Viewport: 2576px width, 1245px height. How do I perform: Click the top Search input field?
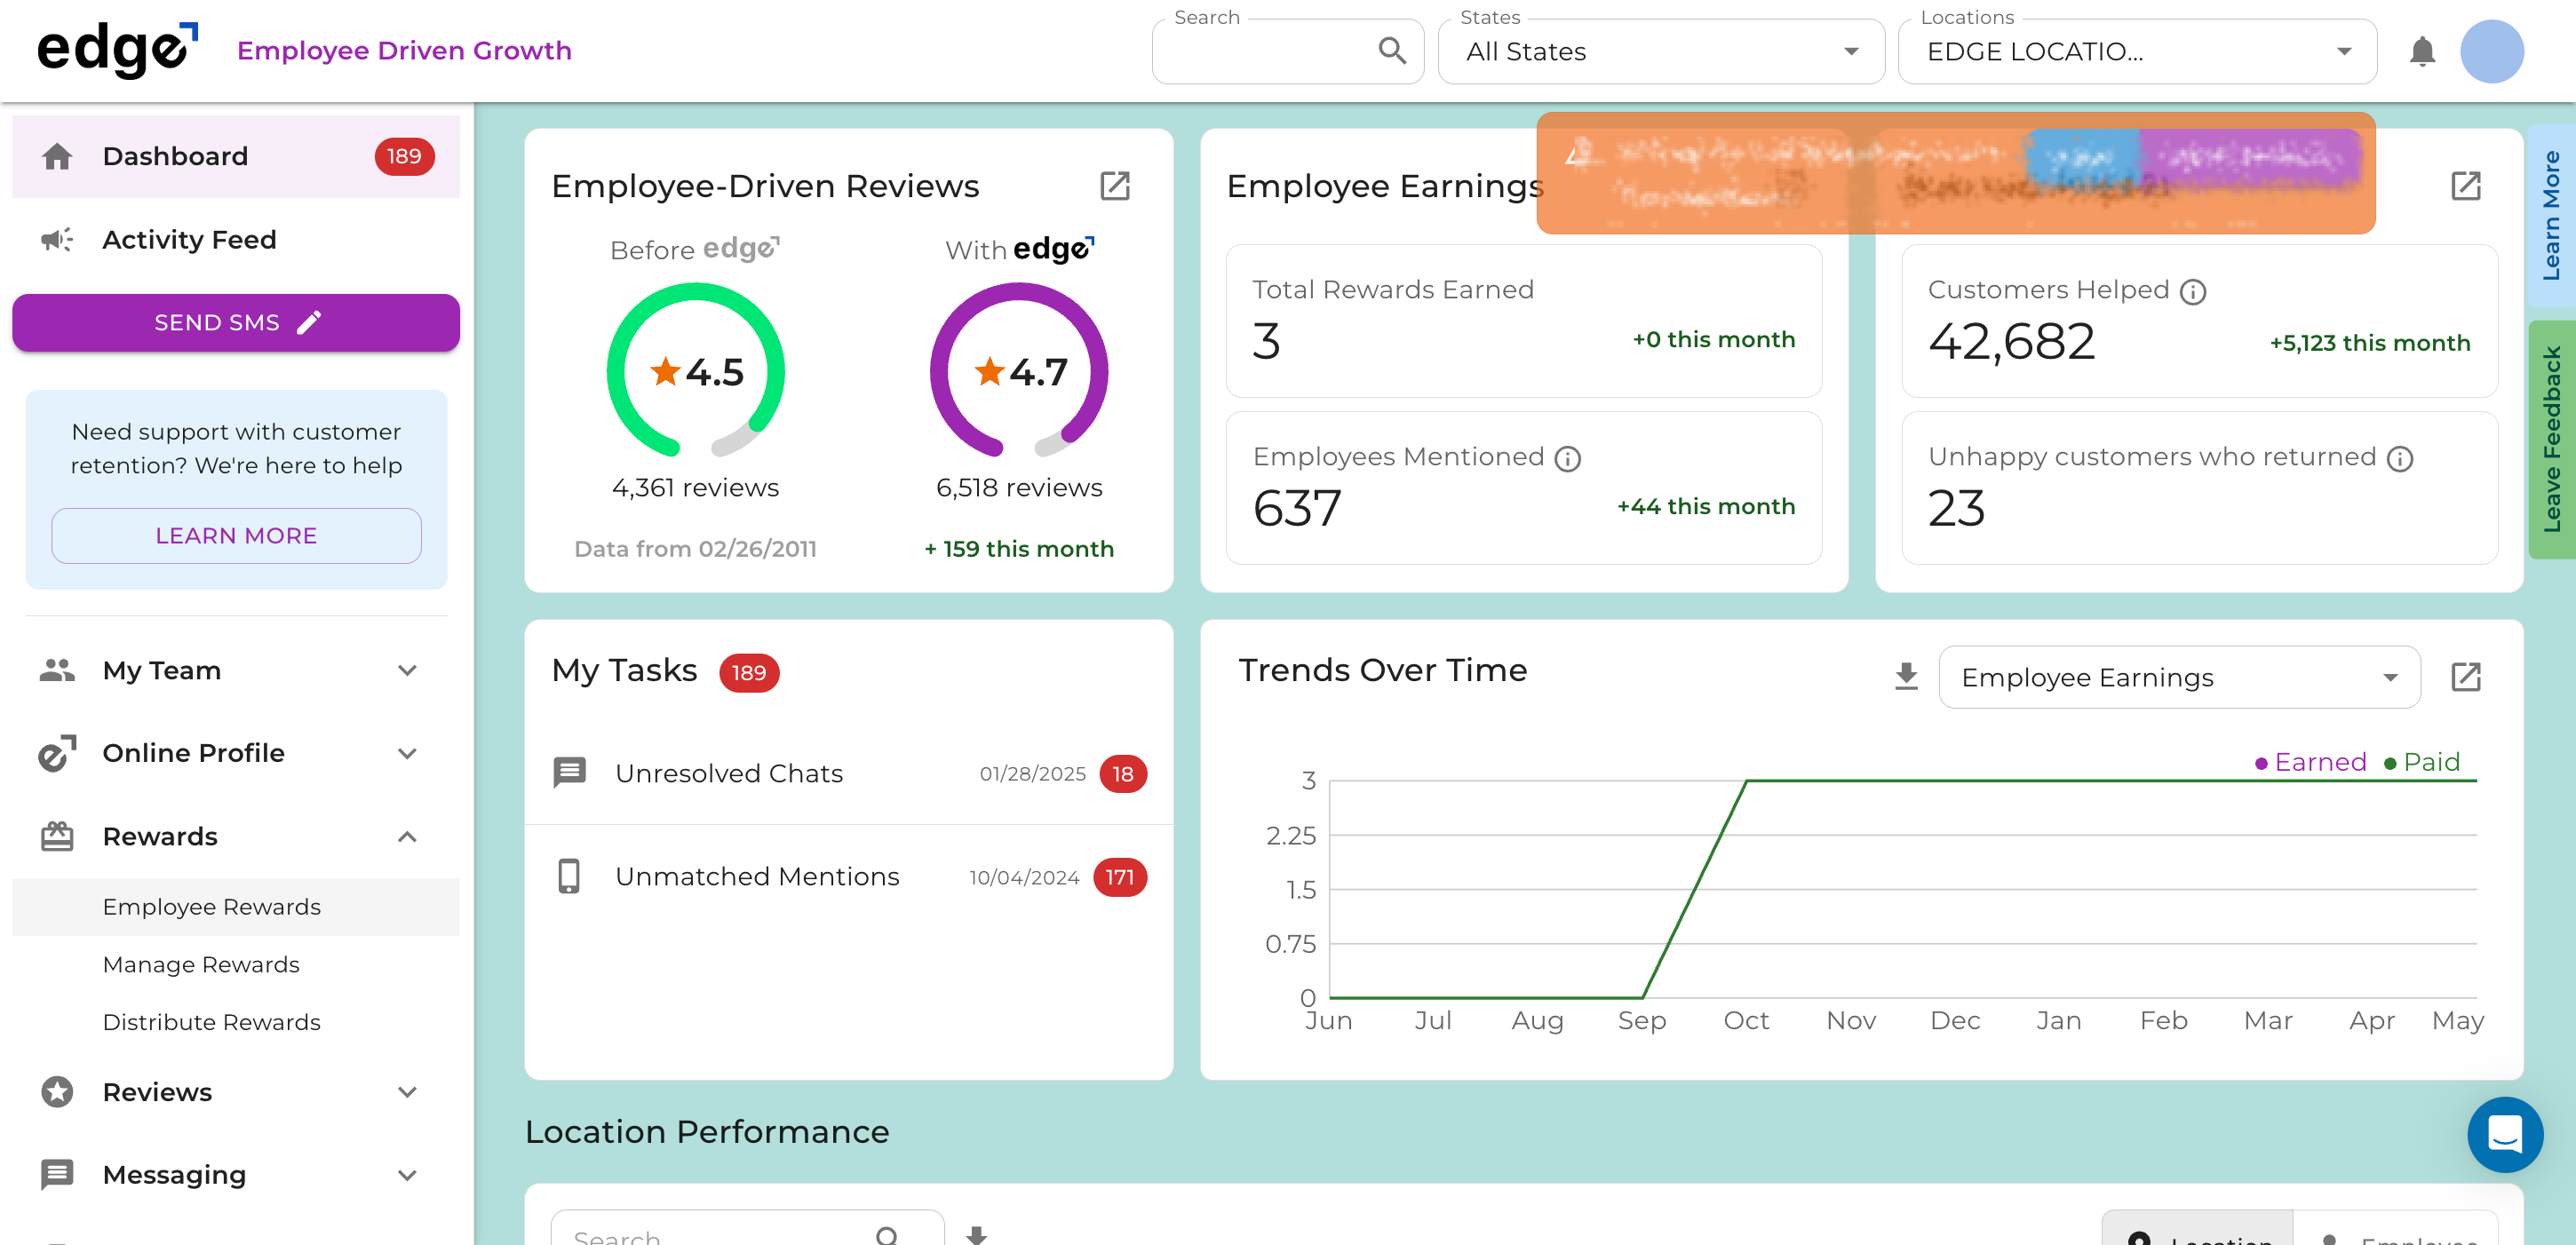point(1287,51)
